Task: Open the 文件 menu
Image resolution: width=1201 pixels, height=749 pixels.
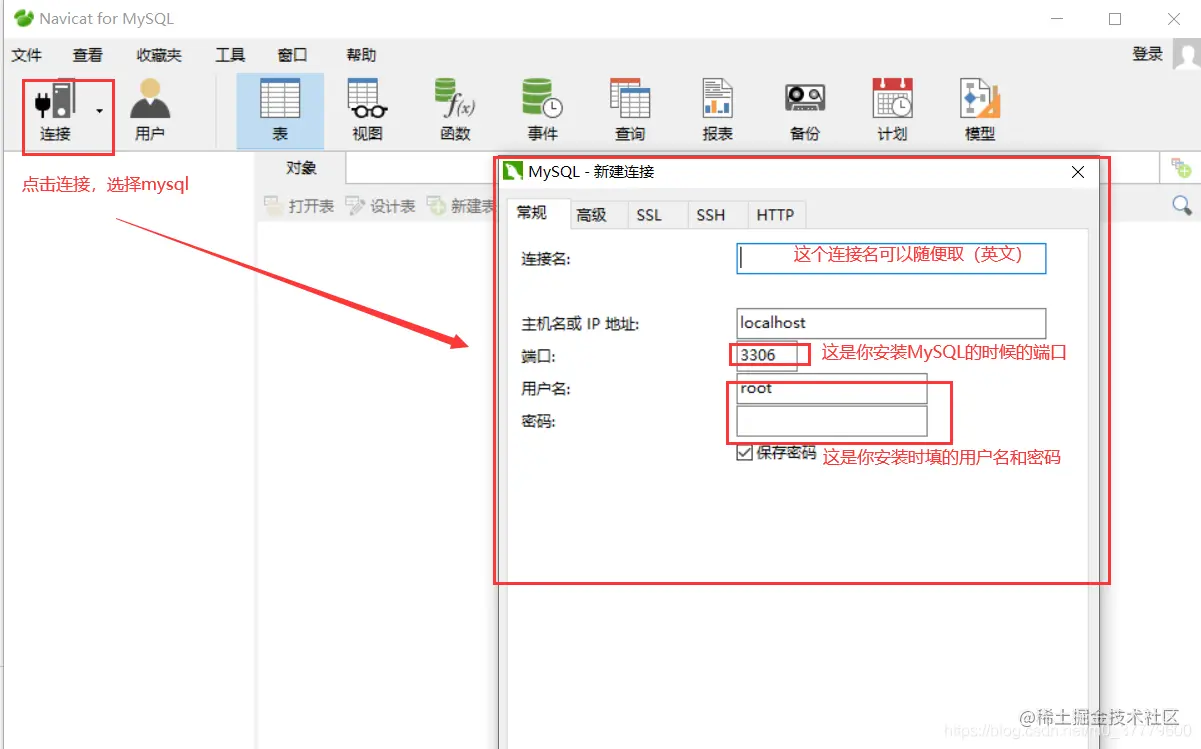Action: click(27, 55)
